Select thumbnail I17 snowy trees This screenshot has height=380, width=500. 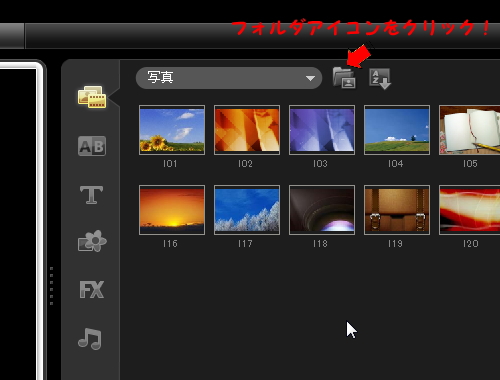(247, 210)
